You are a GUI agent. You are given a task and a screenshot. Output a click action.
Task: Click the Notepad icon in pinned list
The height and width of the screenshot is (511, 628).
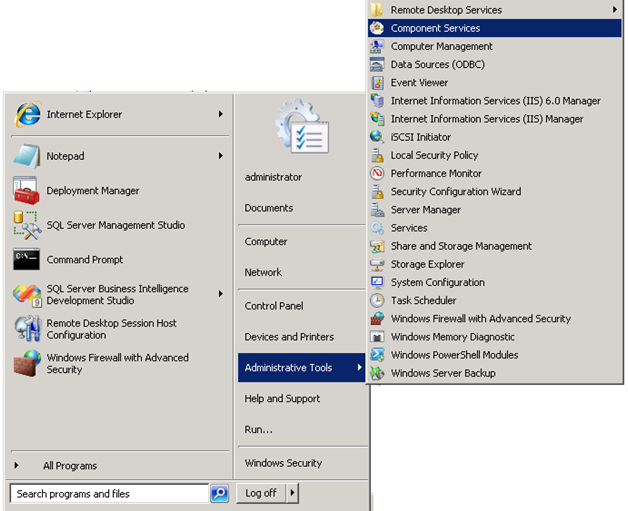pos(26,156)
